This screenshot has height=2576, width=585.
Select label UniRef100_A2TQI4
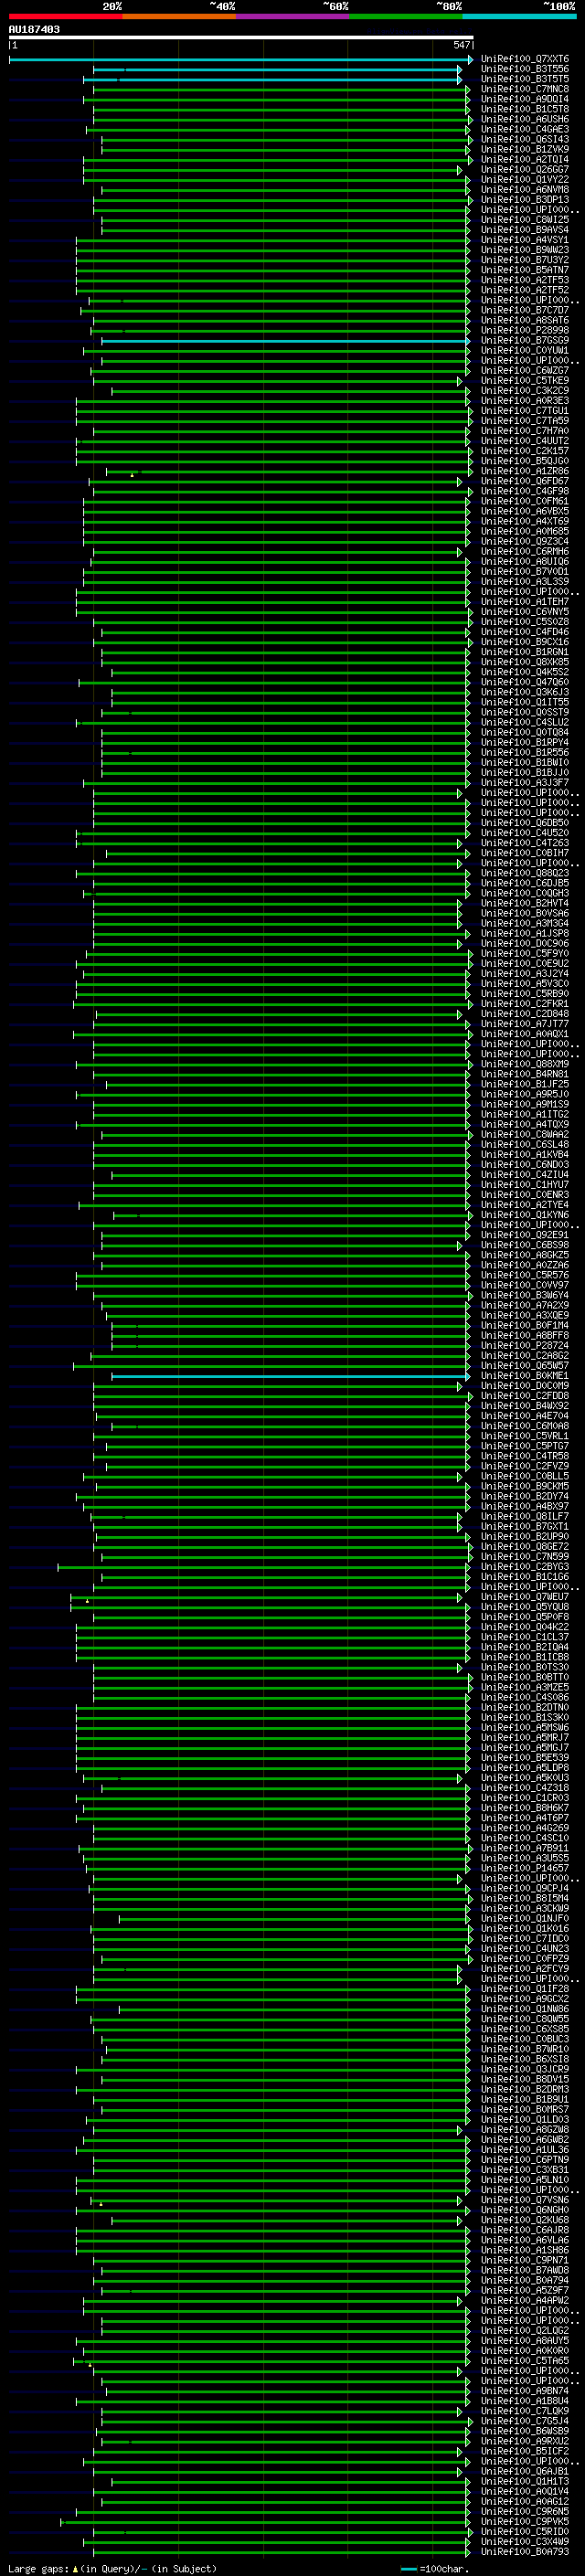(x=525, y=159)
